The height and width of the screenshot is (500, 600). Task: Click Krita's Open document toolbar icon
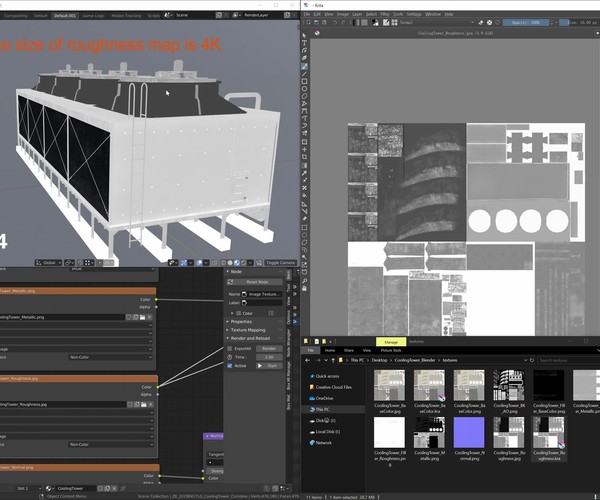(316, 23)
